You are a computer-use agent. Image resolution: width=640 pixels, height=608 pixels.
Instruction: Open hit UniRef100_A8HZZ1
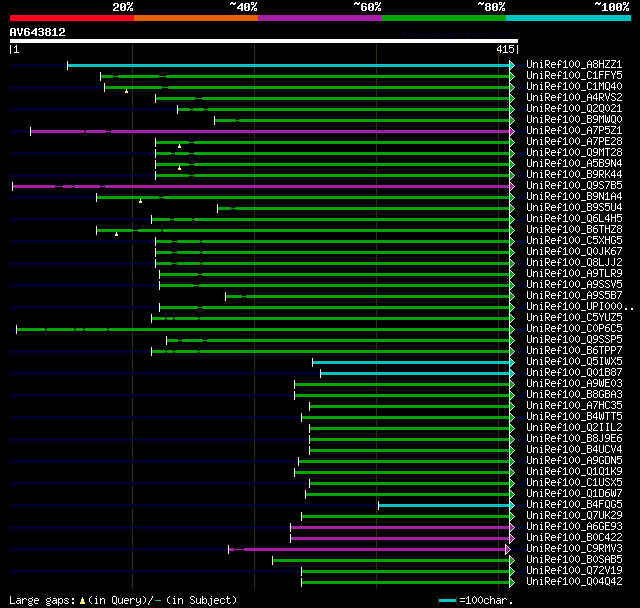pyautogui.click(x=574, y=64)
